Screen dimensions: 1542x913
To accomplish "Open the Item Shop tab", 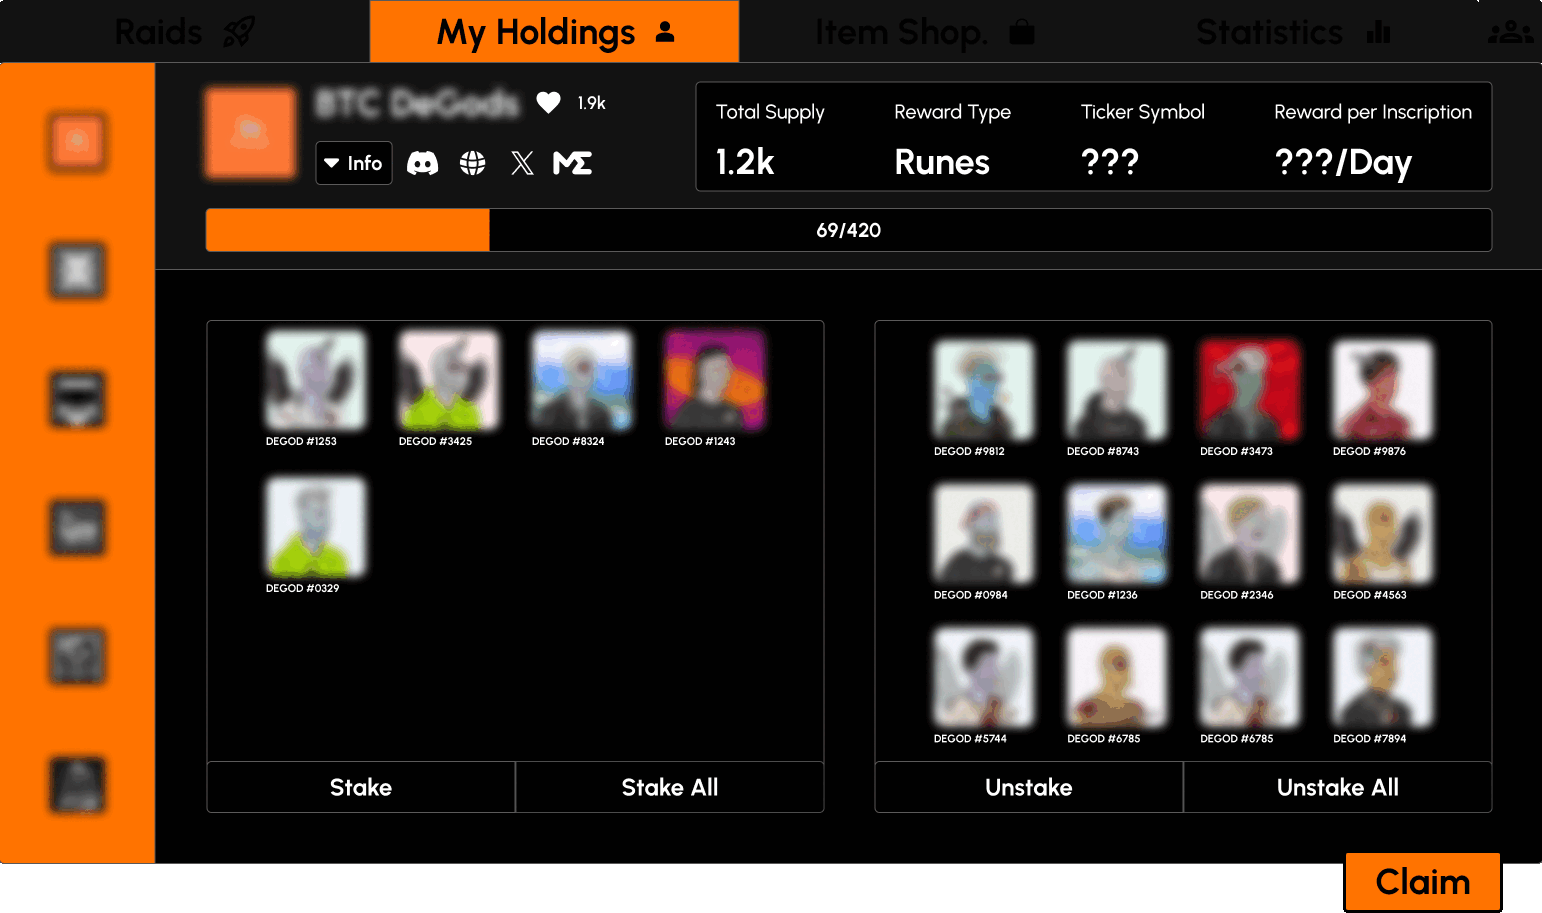I will 924,32.
